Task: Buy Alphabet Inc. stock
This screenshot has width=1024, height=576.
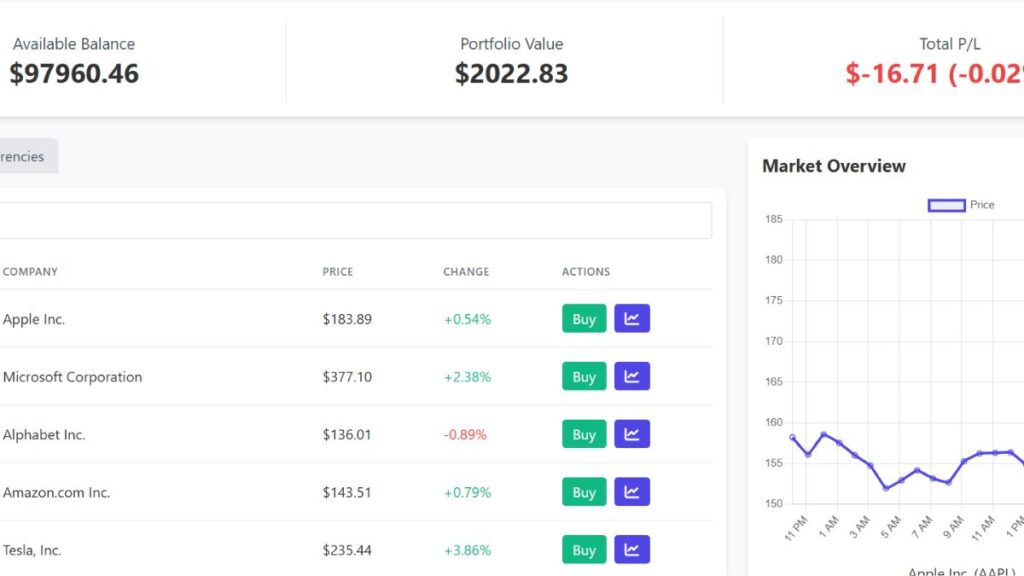Action: (x=584, y=434)
